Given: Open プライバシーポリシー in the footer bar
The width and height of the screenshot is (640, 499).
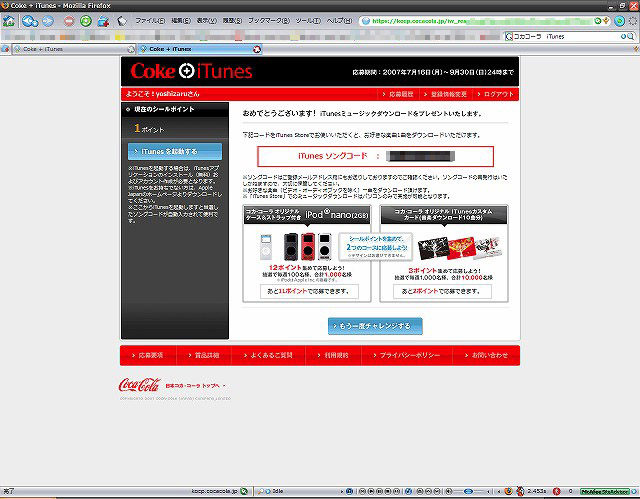Looking at the screenshot, I should pyautogui.click(x=407, y=355).
